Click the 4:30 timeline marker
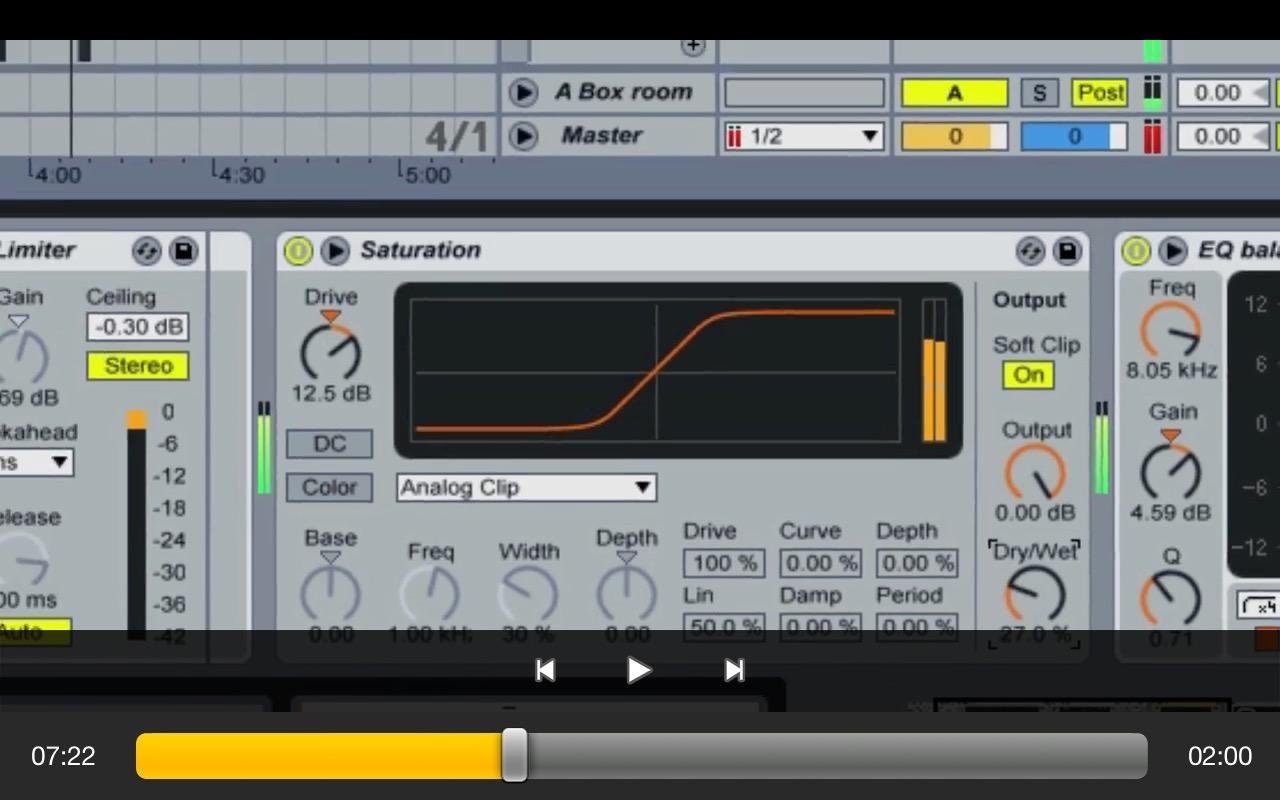The image size is (1280, 800). [240, 175]
